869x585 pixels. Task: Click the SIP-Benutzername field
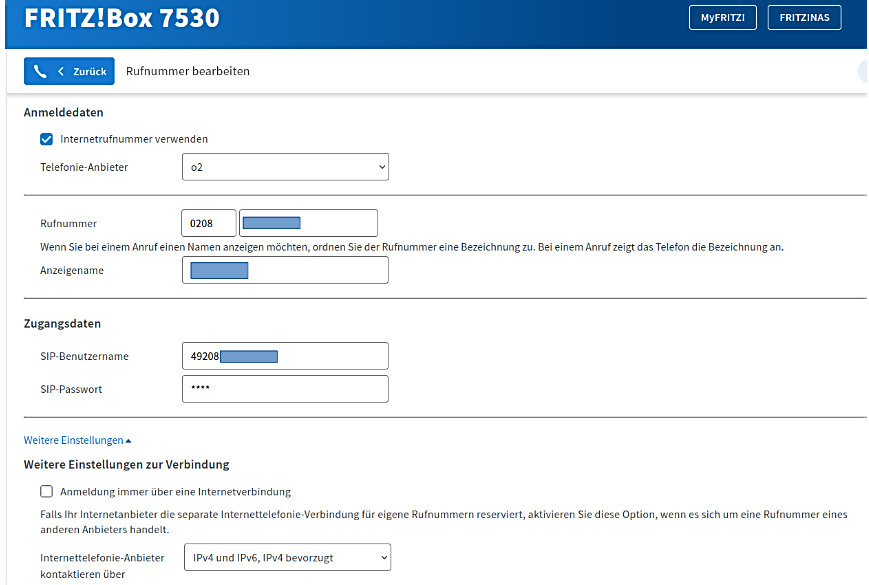click(285, 356)
